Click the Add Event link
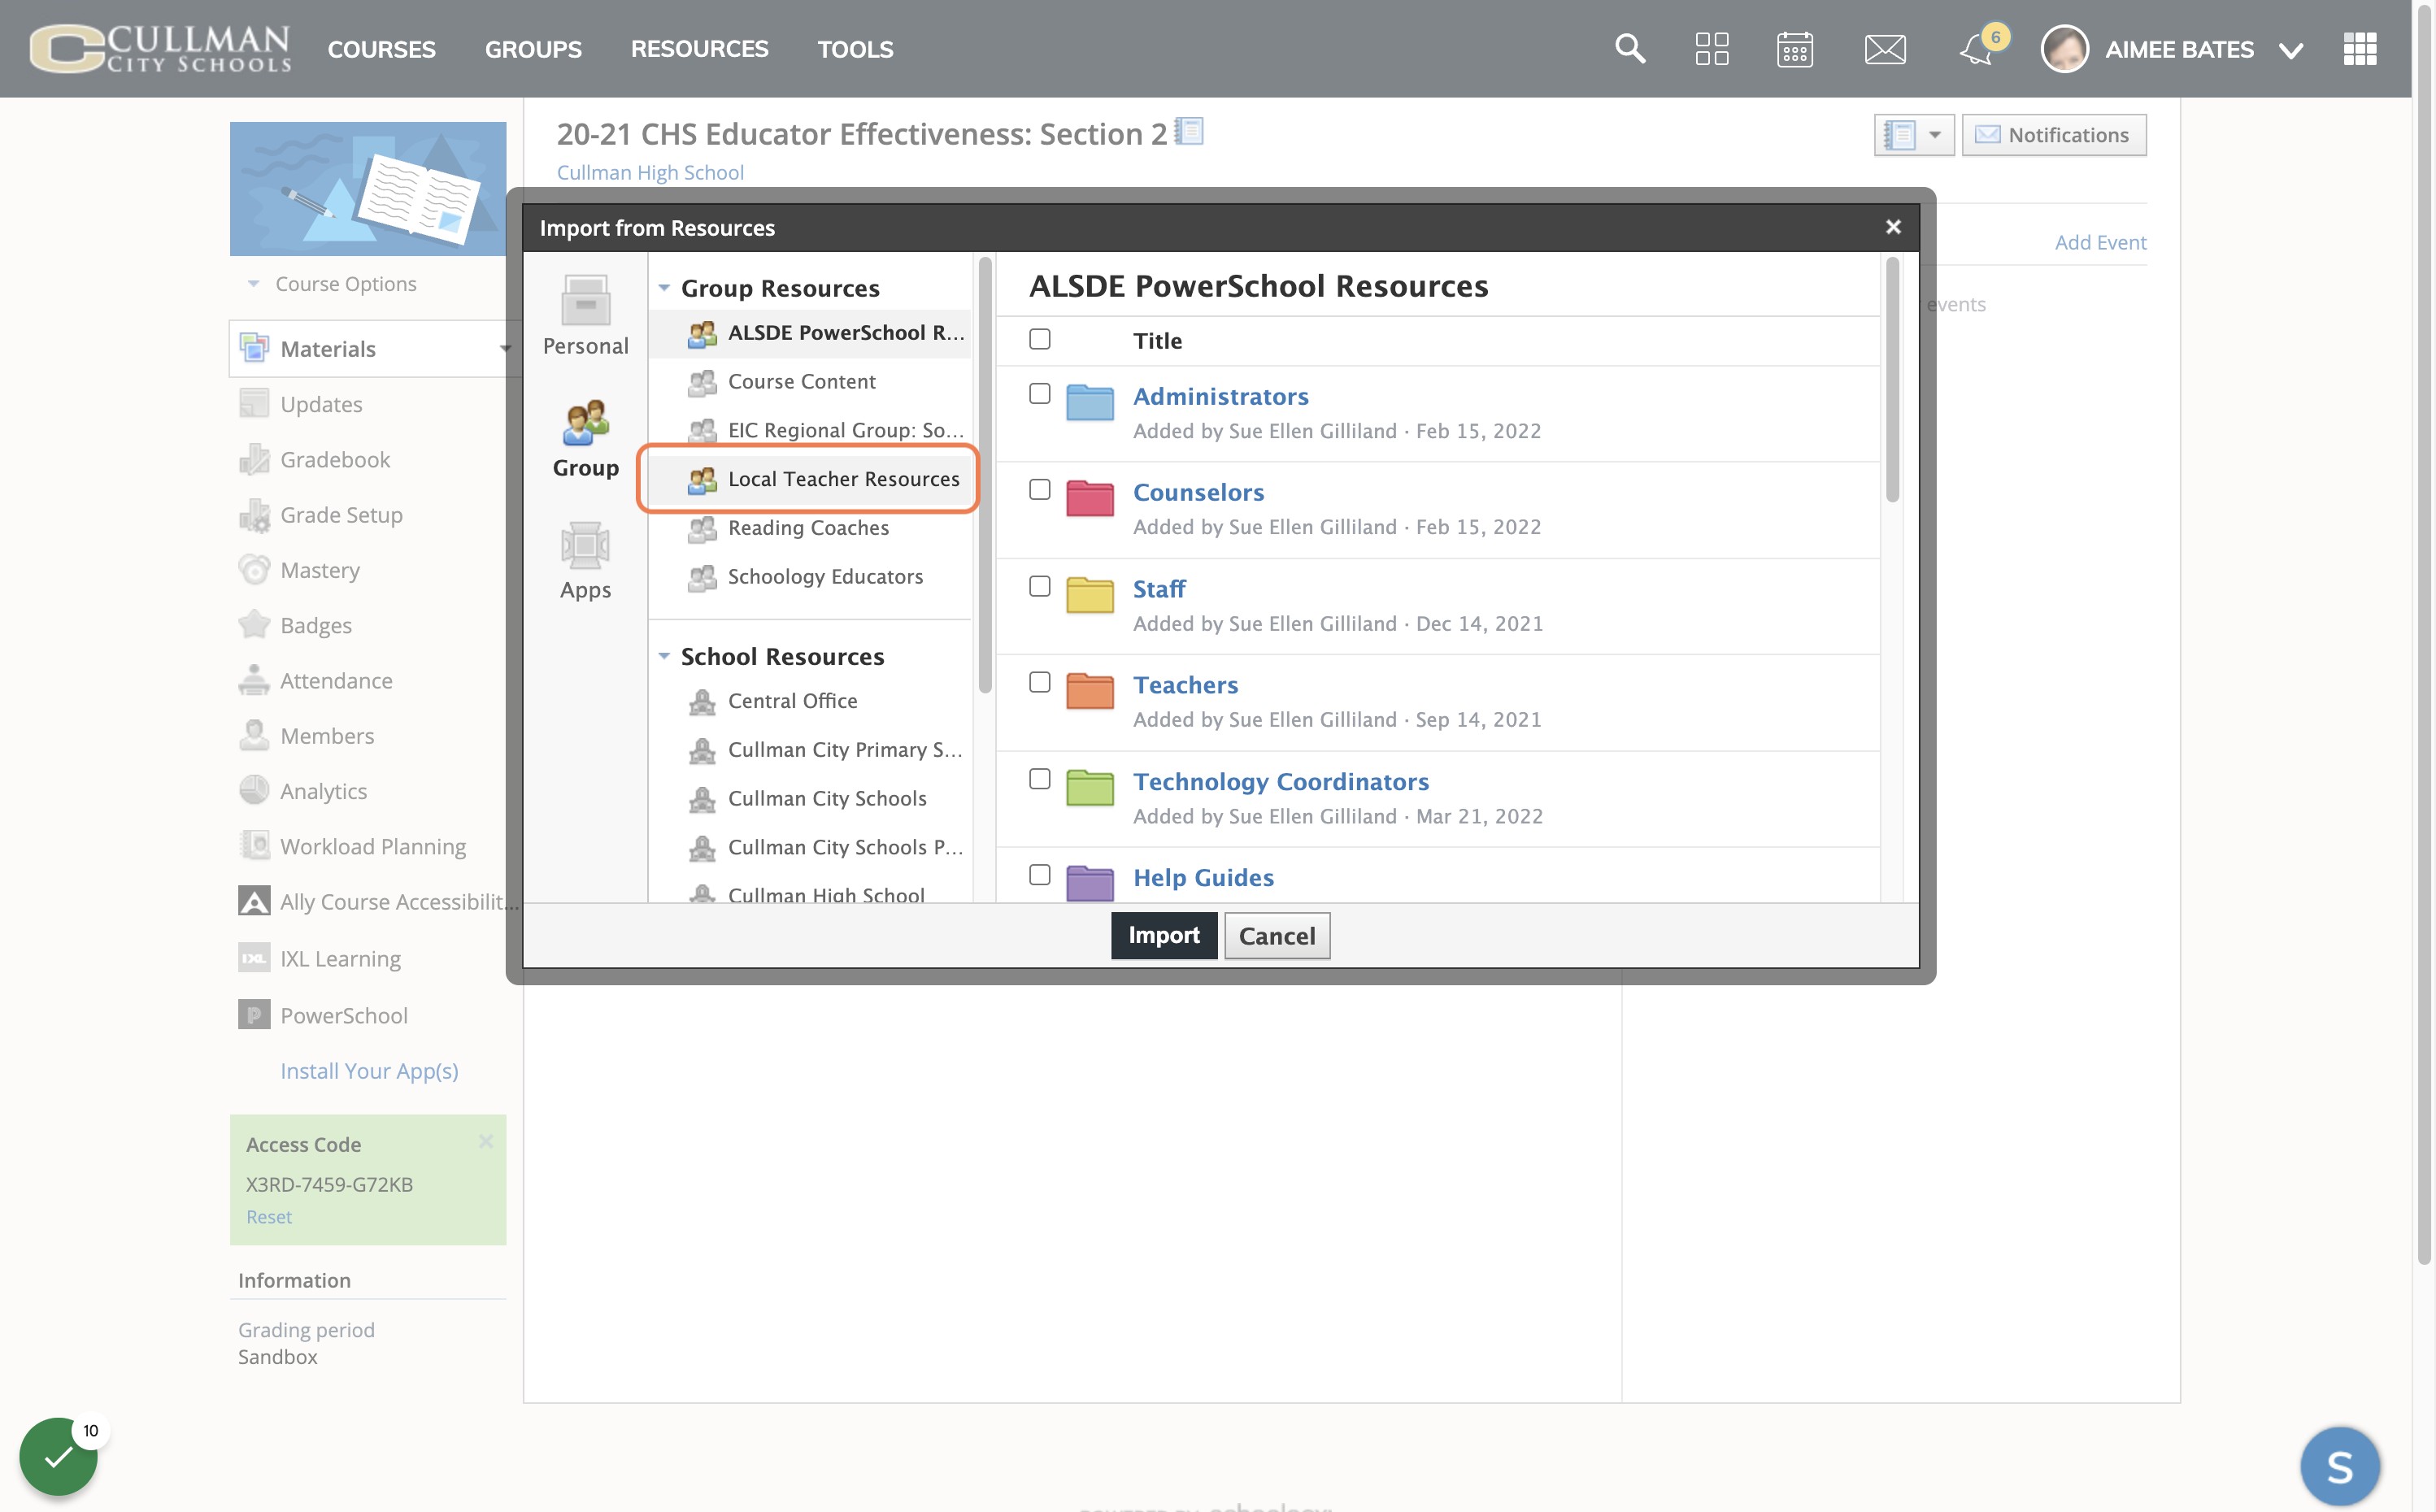 (x=2100, y=242)
